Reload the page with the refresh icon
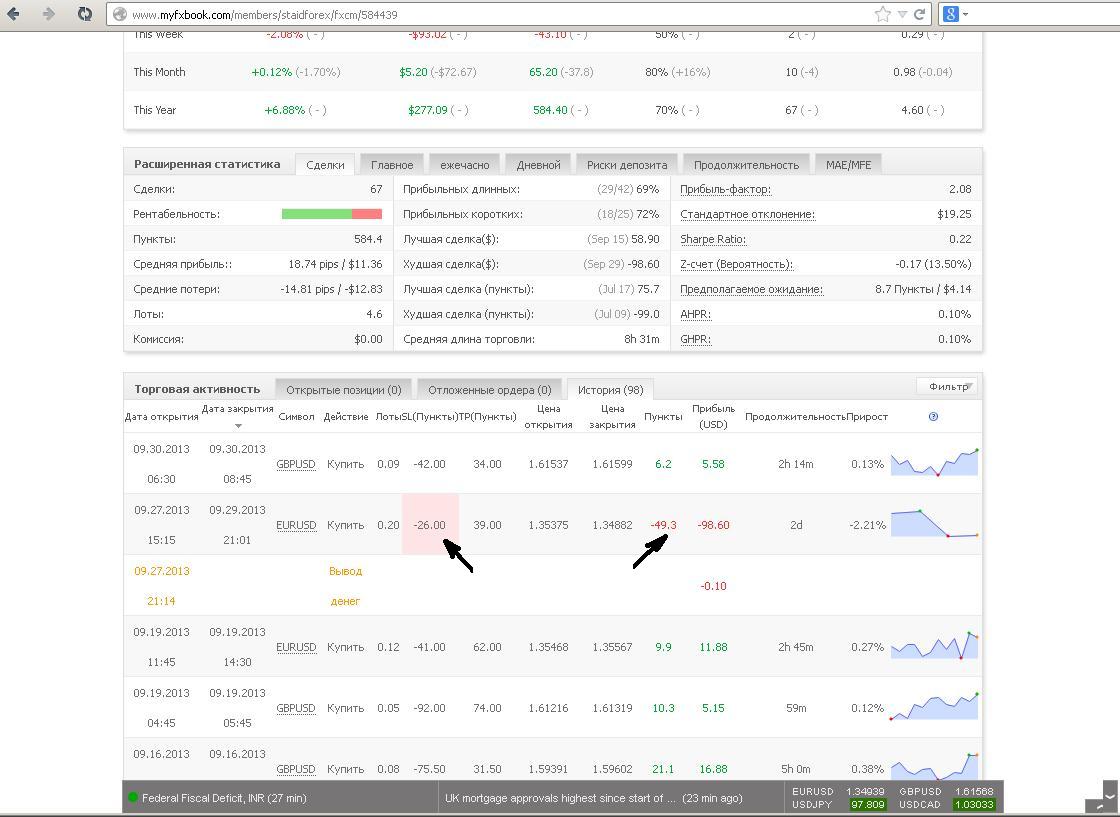 coord(85,14)
